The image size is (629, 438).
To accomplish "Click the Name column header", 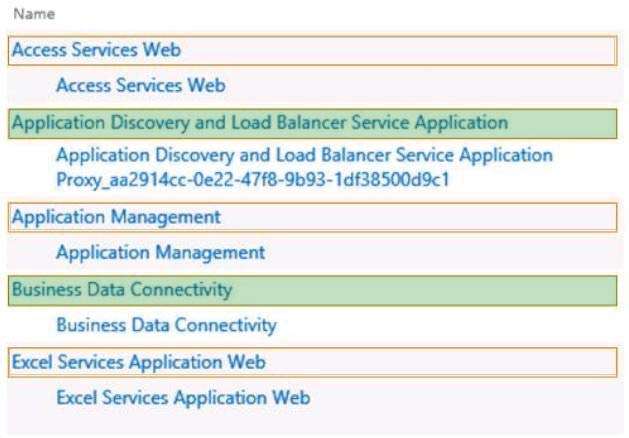I will tap(34, 14).
